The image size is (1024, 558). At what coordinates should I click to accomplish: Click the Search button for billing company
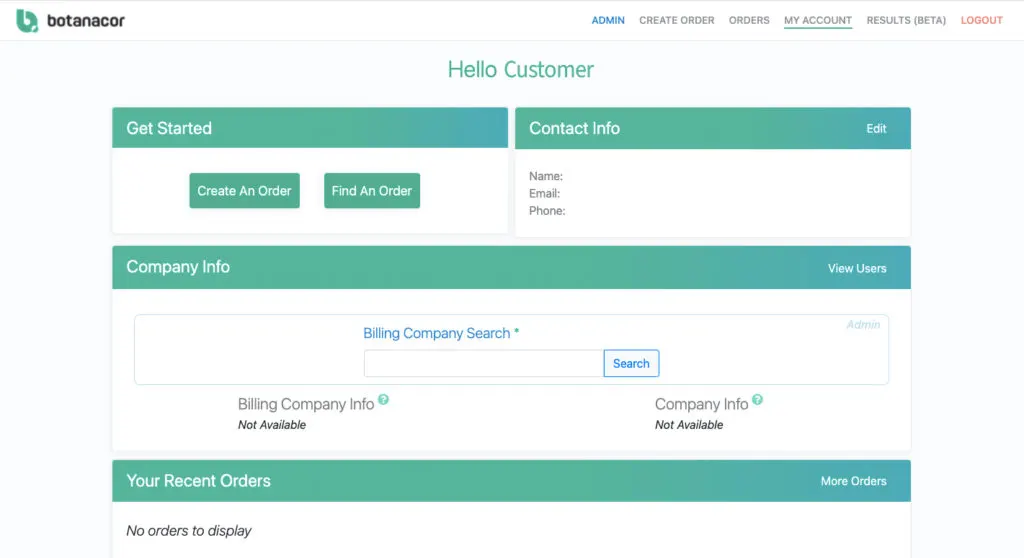[631, 364]
